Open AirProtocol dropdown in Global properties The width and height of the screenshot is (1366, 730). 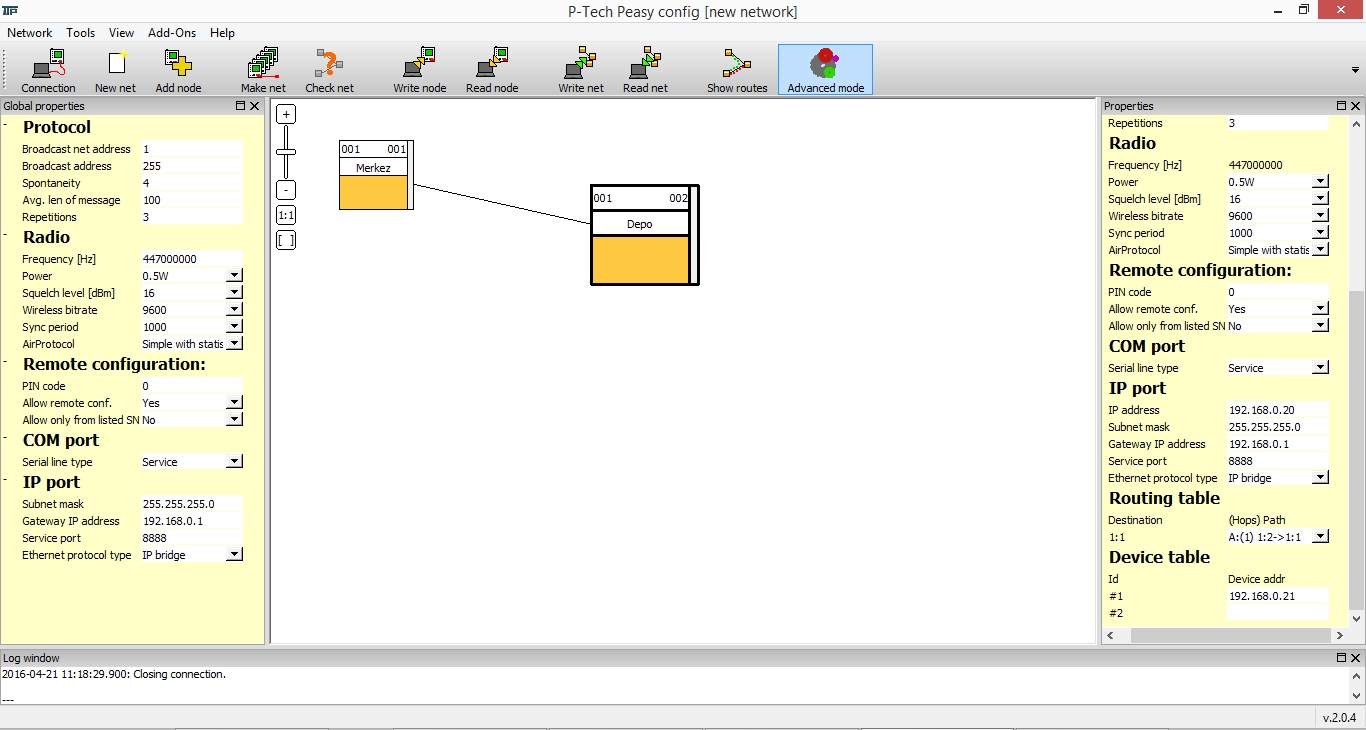pos(234,344)
